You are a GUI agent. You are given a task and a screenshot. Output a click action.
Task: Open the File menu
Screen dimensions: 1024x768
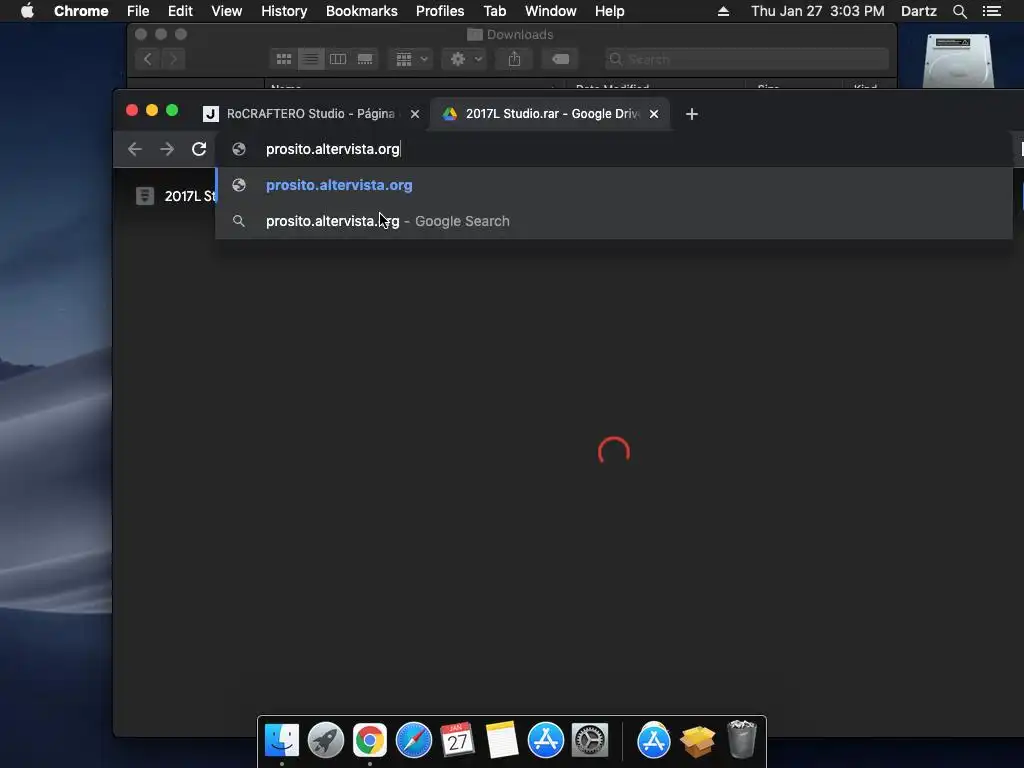[x=138, y=11]
